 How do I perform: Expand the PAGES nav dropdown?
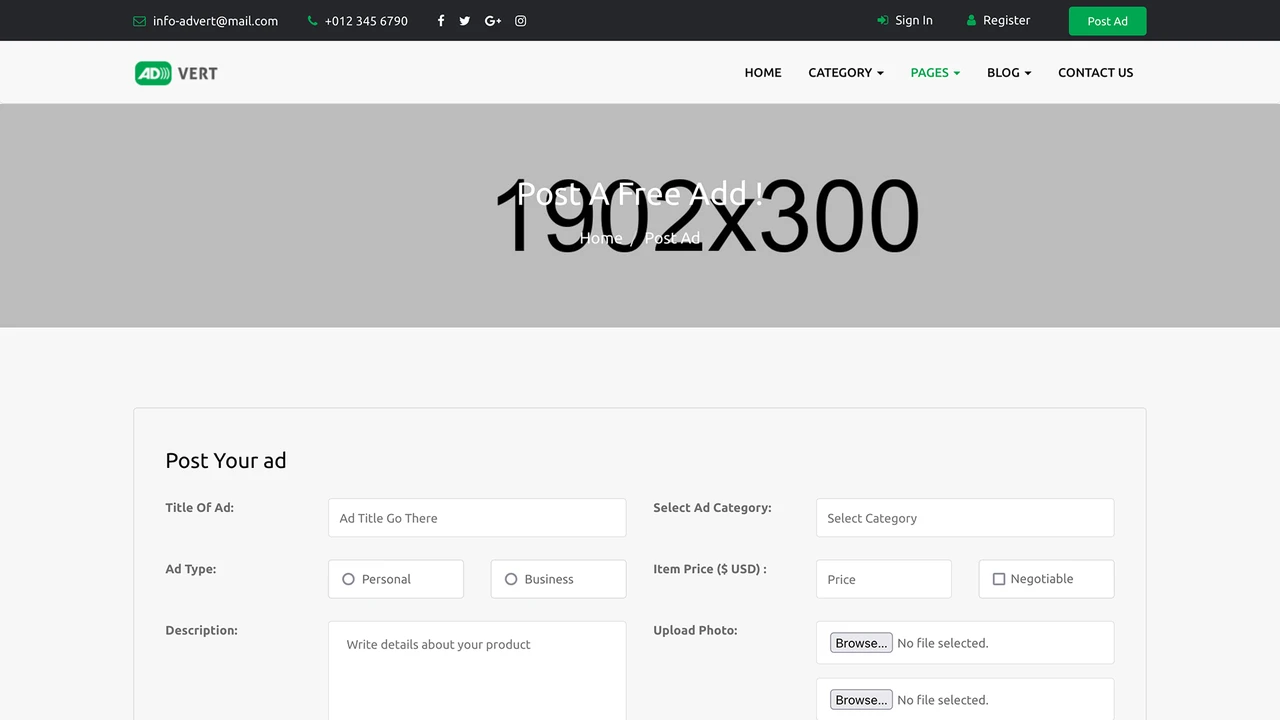click(935, 72)
